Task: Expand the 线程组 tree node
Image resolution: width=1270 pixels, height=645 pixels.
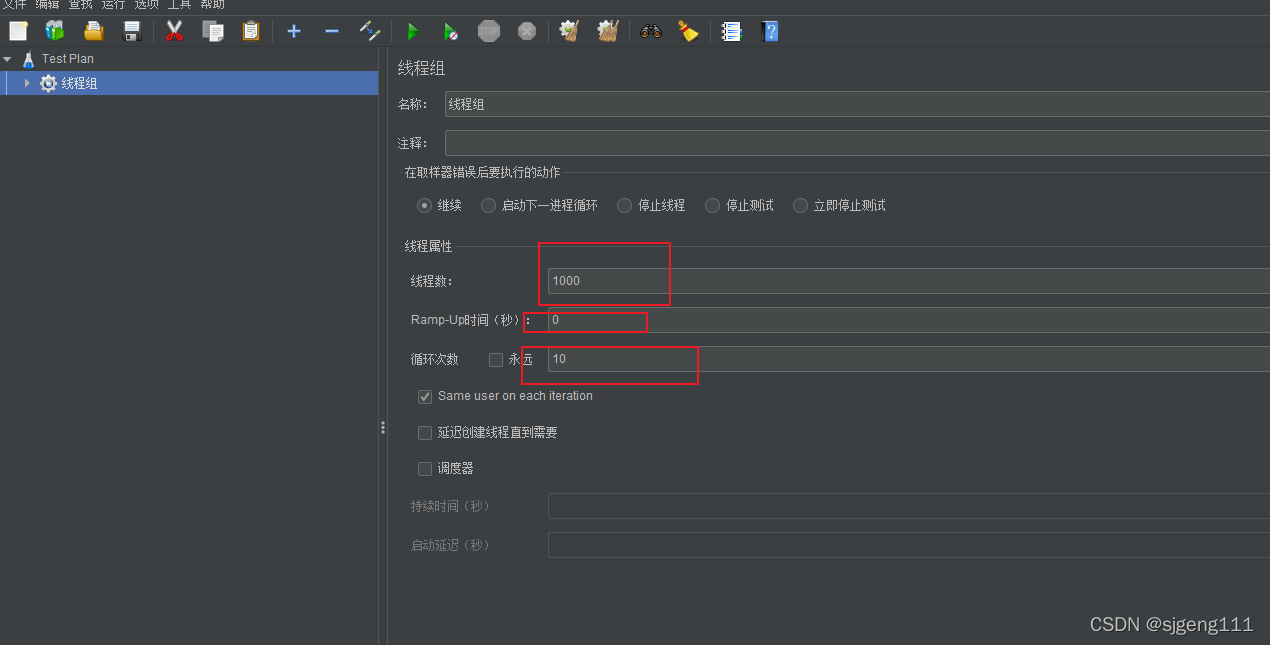Action: 27,83
